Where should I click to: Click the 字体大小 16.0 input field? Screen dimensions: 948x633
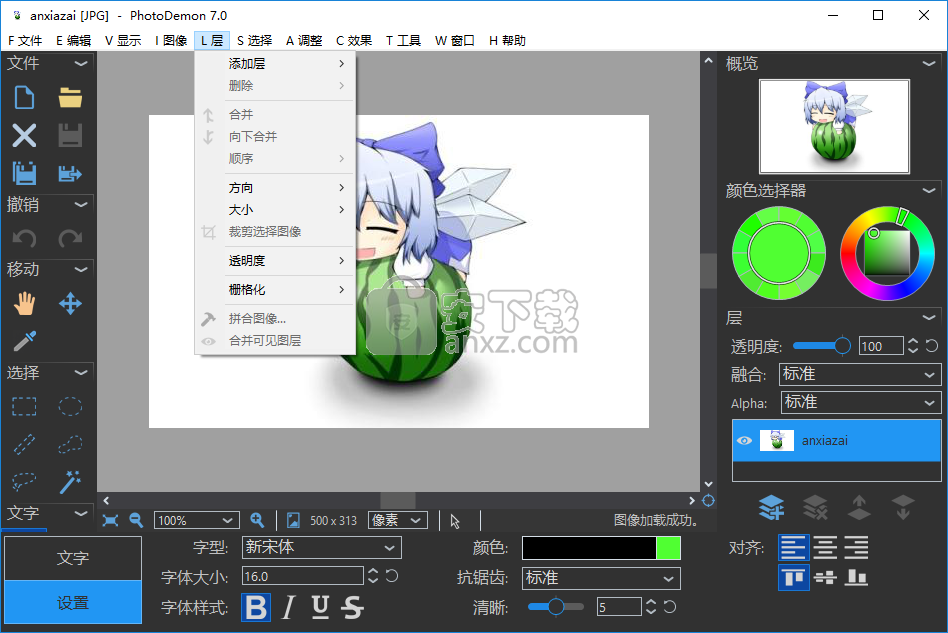click(x=303, y=576)
